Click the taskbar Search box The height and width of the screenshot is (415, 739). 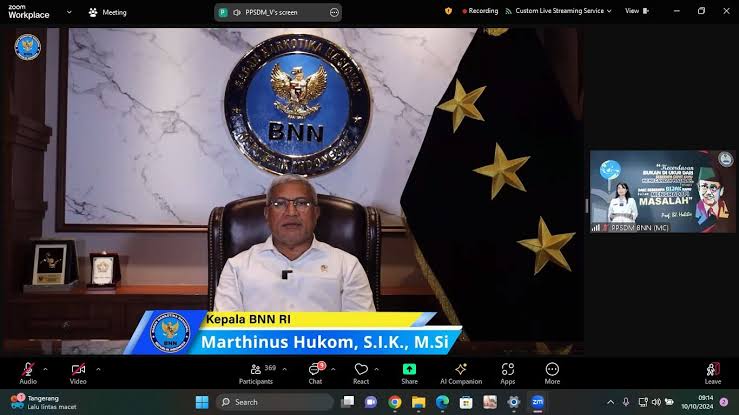coord(275,402)
